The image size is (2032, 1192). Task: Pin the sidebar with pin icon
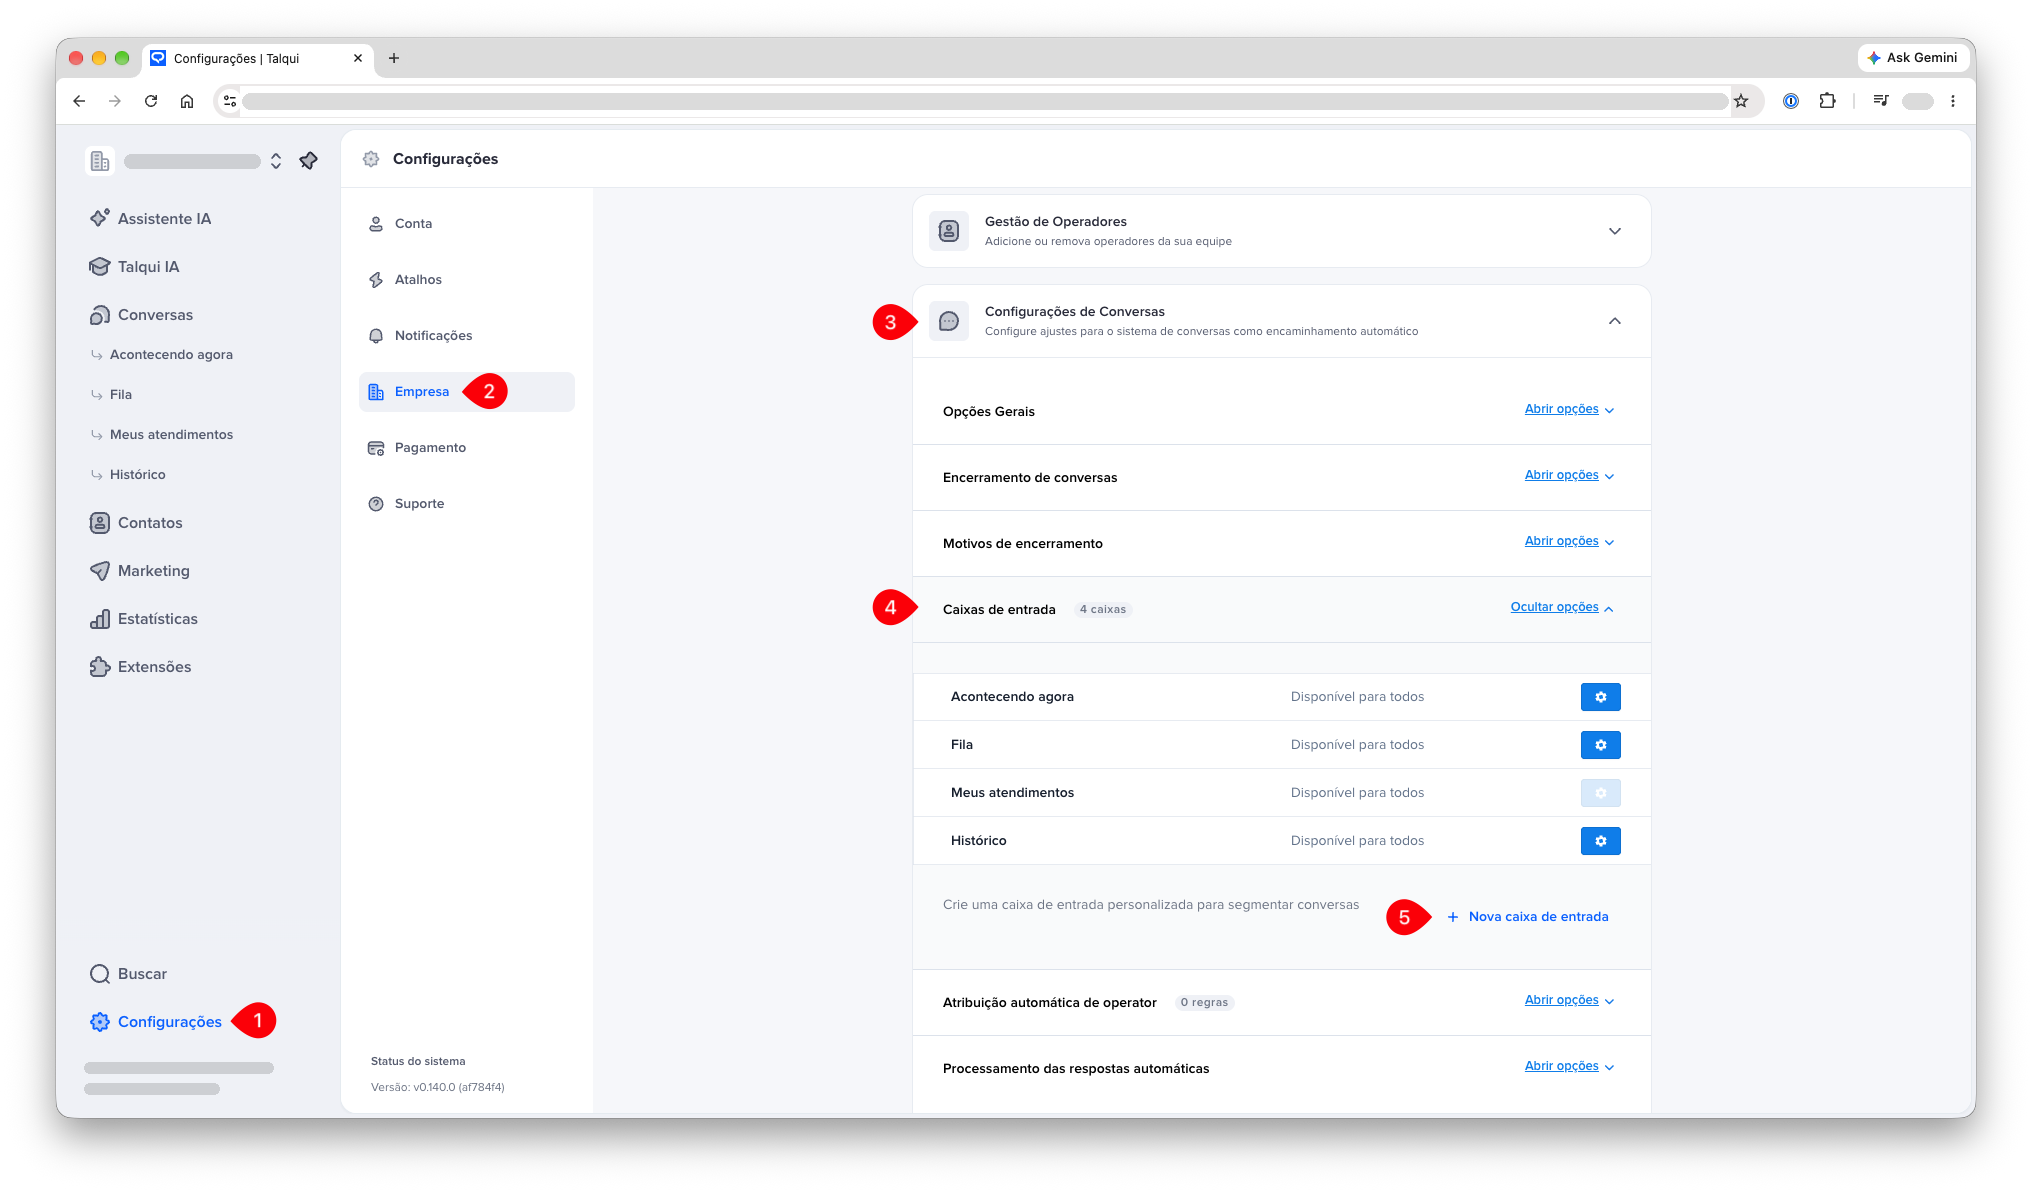point(309,160)
